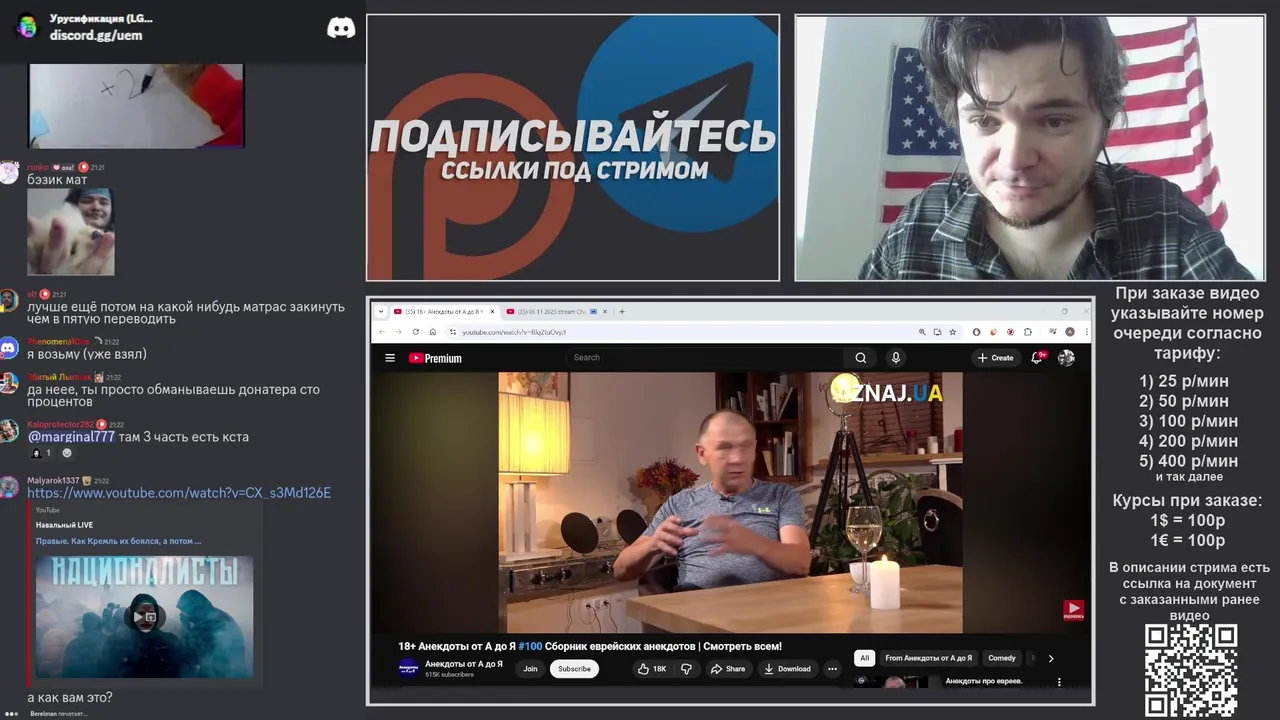Open options for Анекдоты про евреев suggestion
1280x720 pixels.
coord(1059,682)
